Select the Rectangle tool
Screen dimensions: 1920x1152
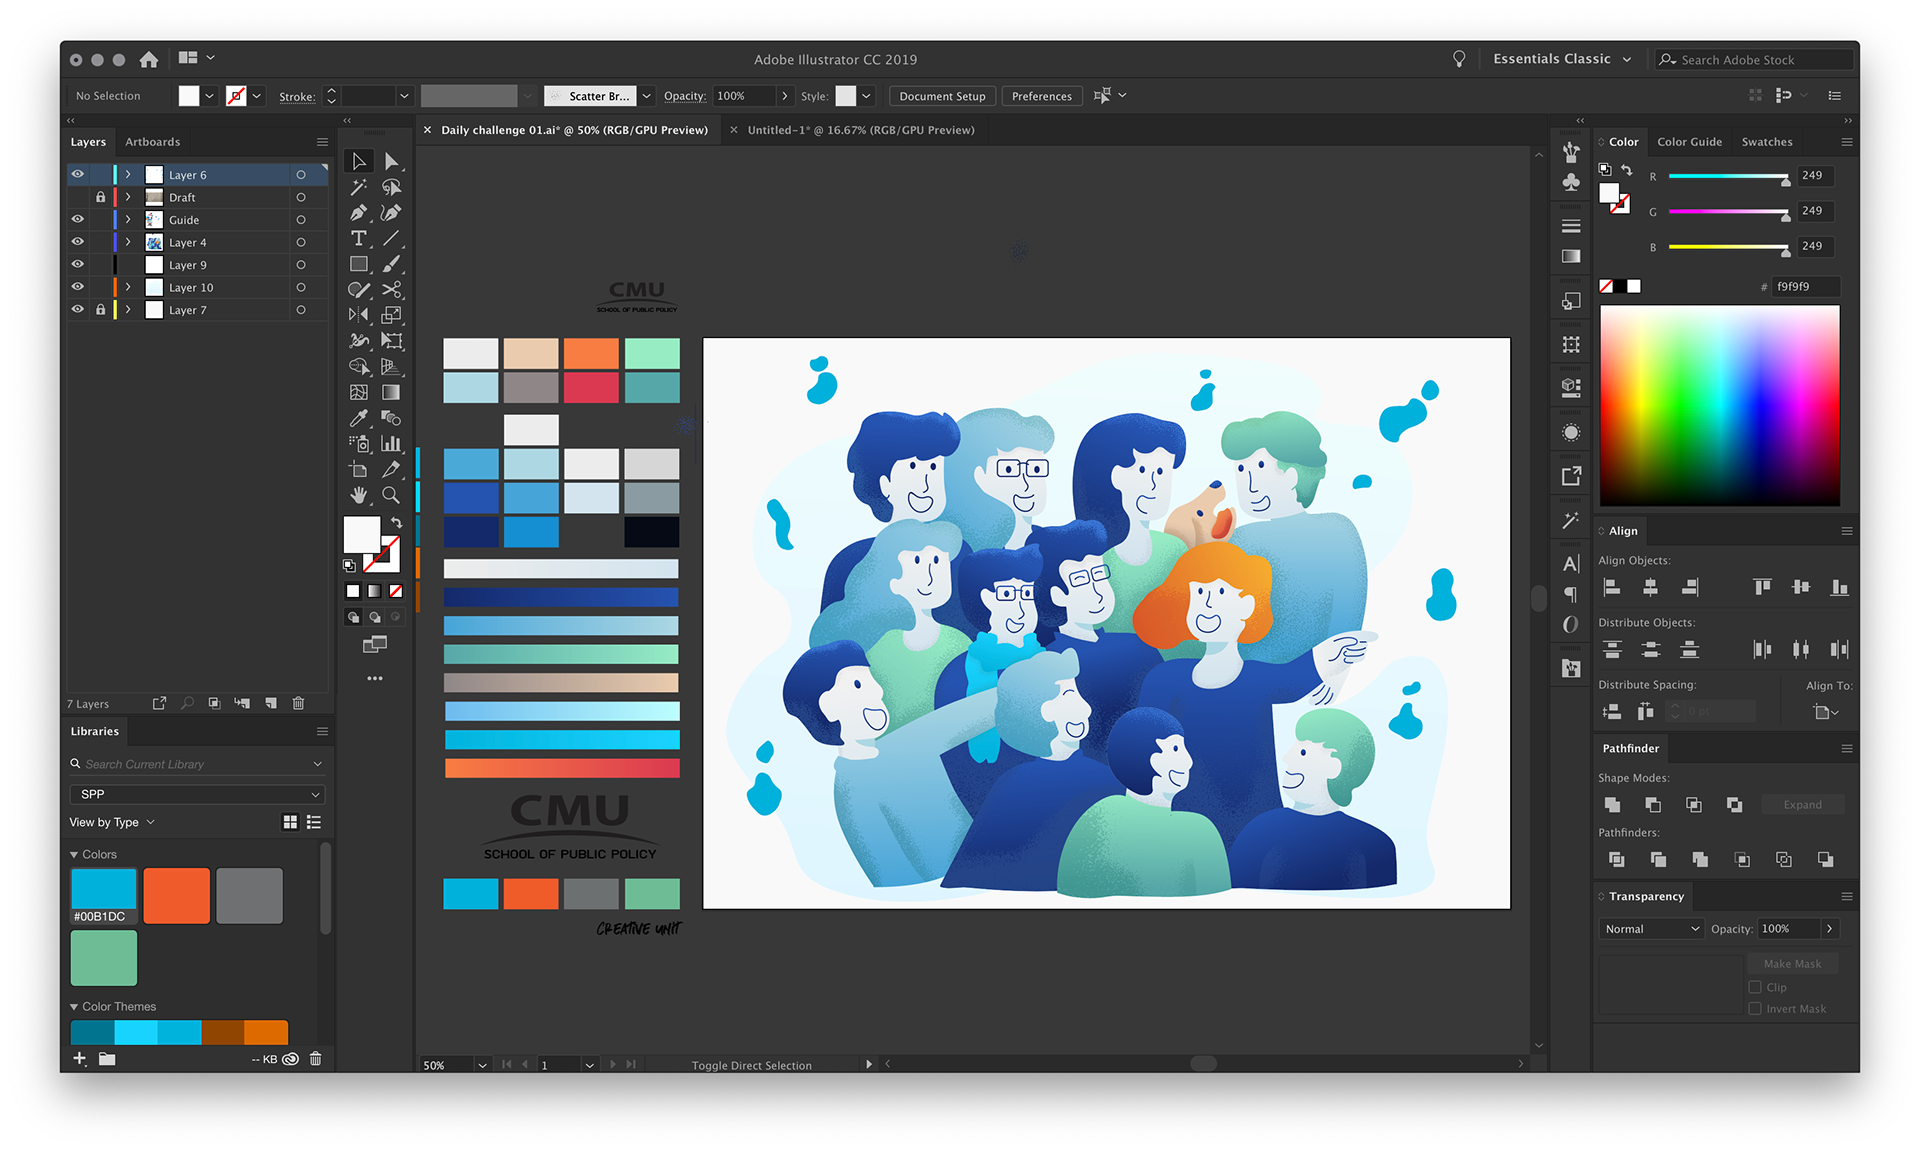pyautogui.click(x=358, y=264)
